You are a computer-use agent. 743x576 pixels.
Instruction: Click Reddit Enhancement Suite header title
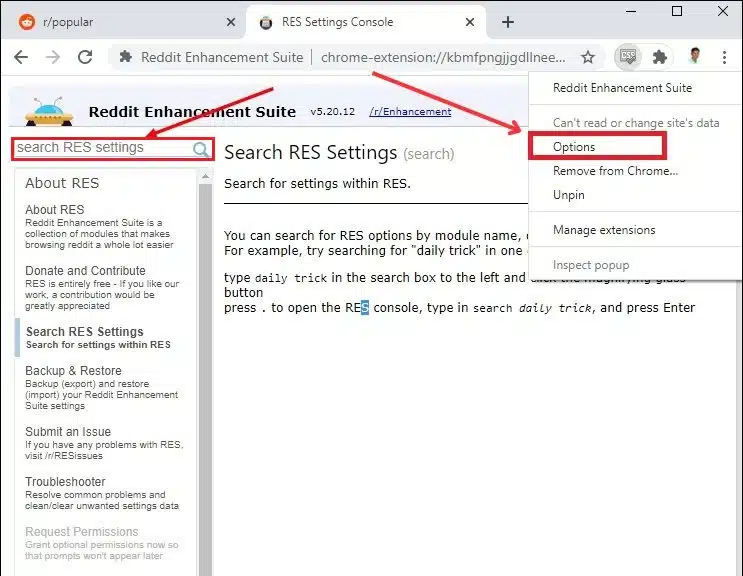[x=192, y=112]
